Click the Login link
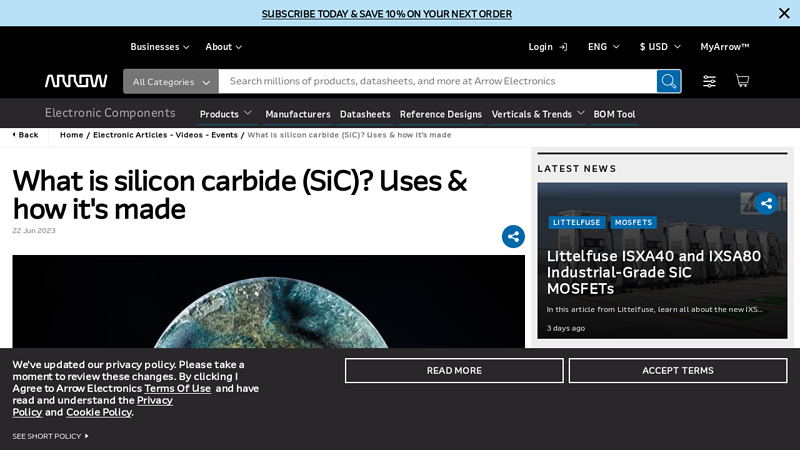 [x=547, y=46]
